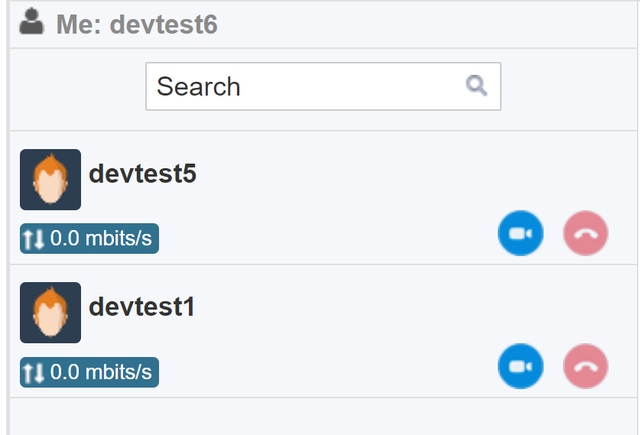Click the up/down arrows icon in devtest5's bitrate badge
The height and width of the screenshot is (435, 640).
34,240
